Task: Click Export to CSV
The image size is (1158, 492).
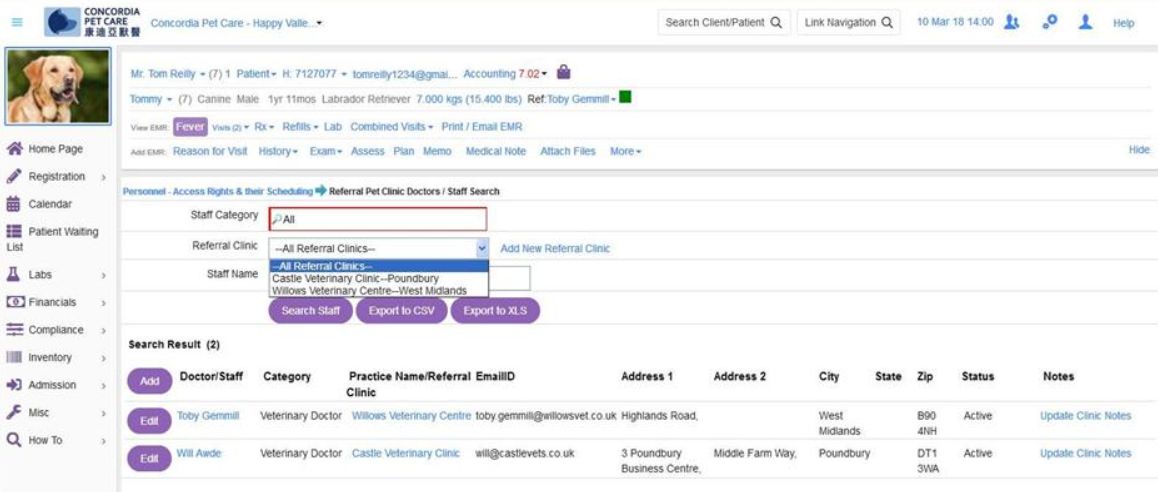Action: (402, 310)
